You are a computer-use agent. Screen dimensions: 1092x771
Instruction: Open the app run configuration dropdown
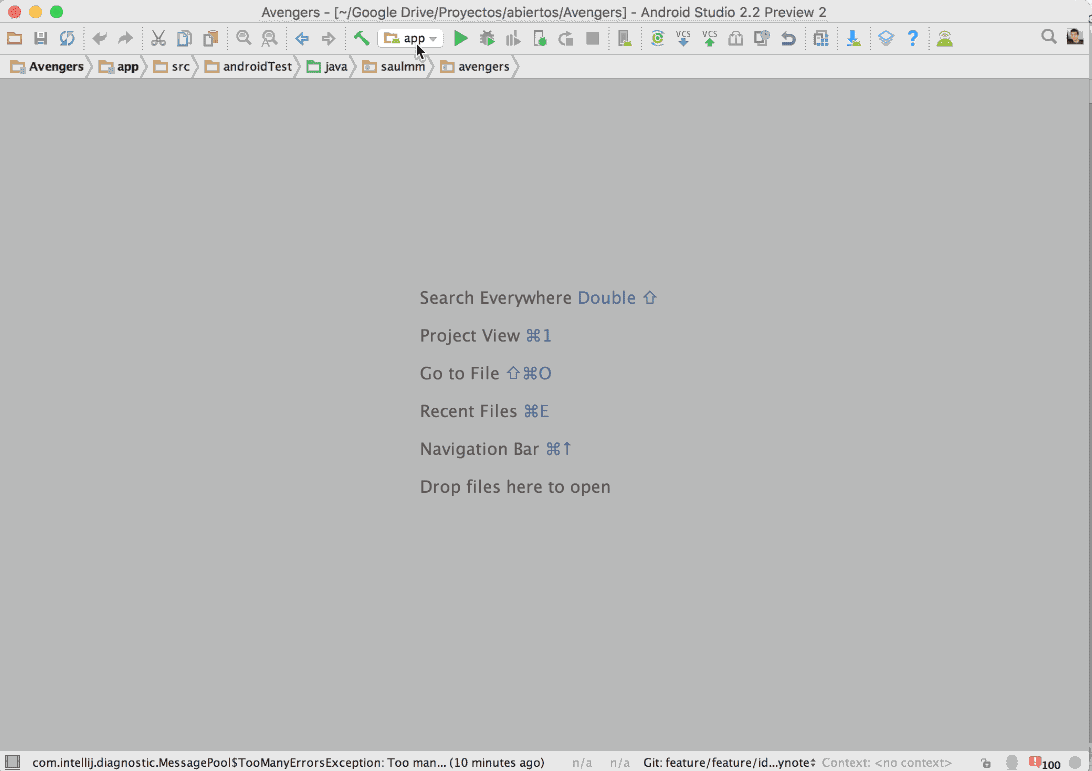[410, 38]
